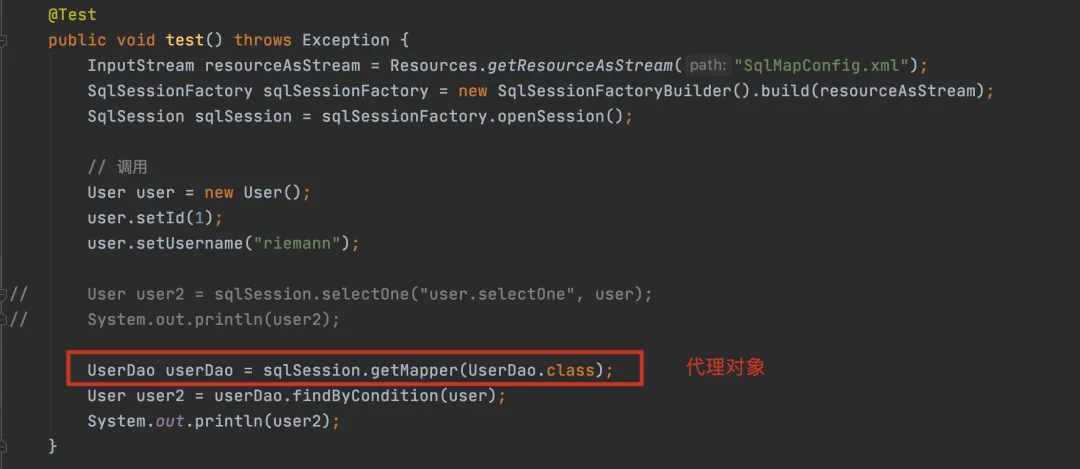Click the getResourceAsStream method call
The image size is (1080, 469).
click(582, 66)
